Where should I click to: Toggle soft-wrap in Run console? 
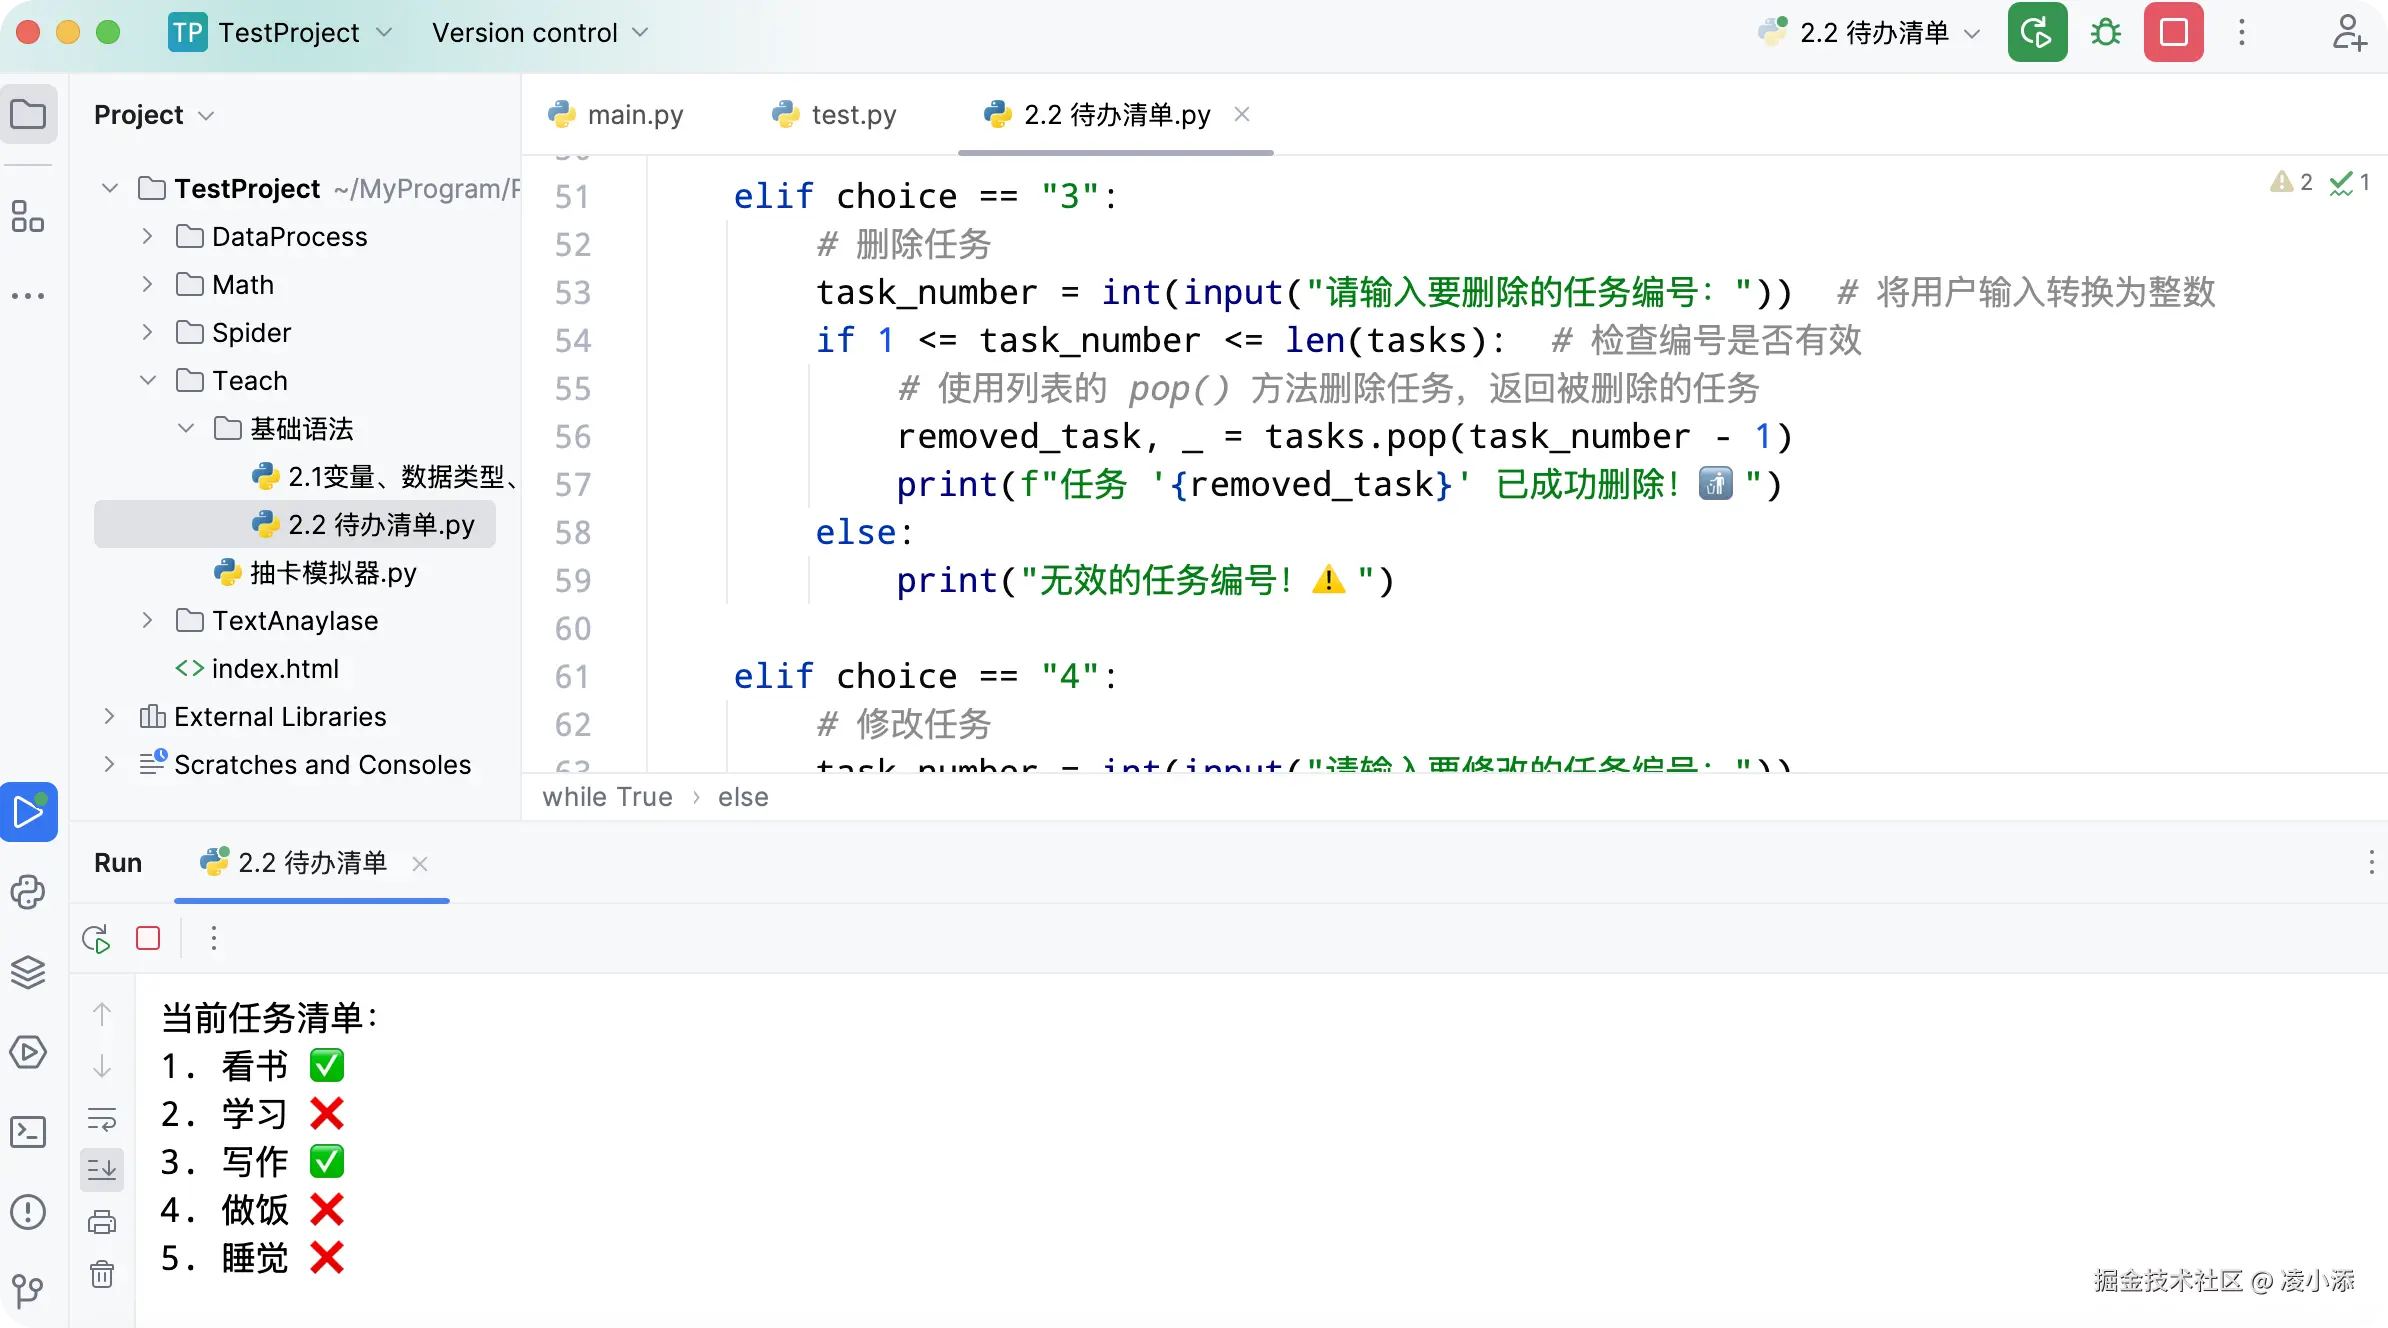click(x=102, y=1118)
